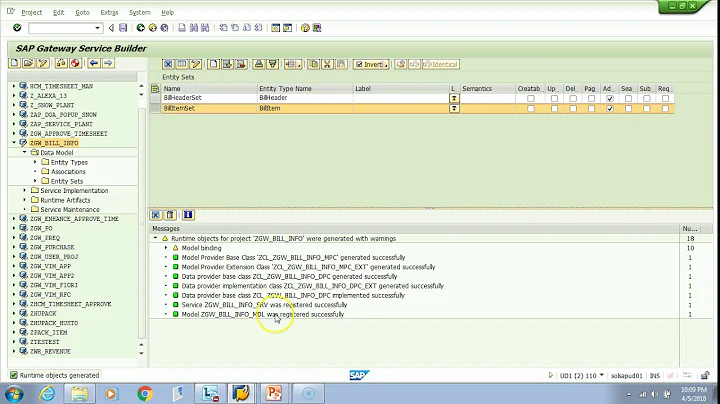Open the Edit menu

click(x=58, y=12)
